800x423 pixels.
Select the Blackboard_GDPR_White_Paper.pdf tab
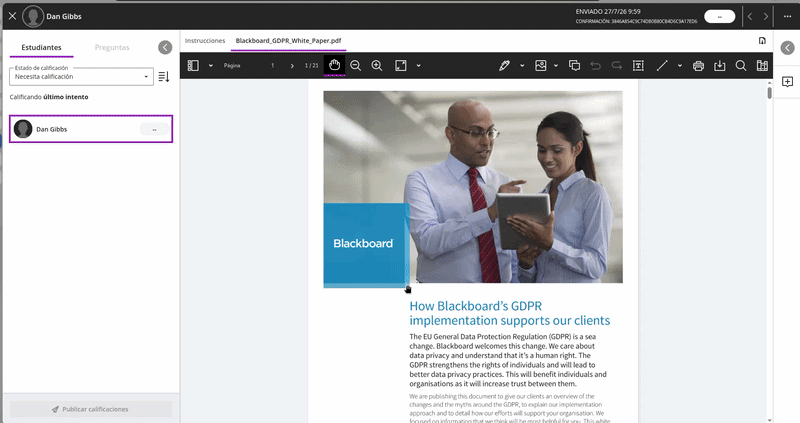[x=288, y=41]
